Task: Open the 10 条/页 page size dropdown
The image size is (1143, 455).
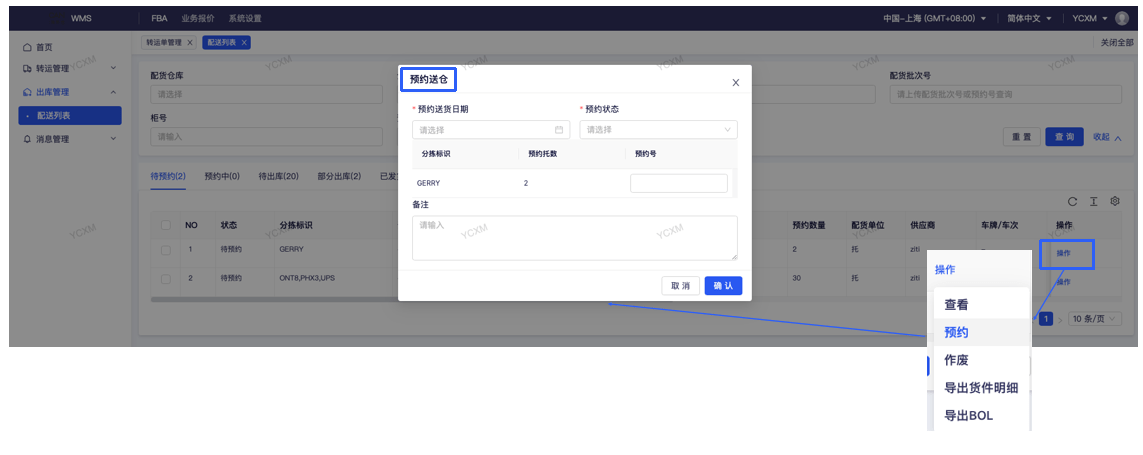Action: point(1095,319)
